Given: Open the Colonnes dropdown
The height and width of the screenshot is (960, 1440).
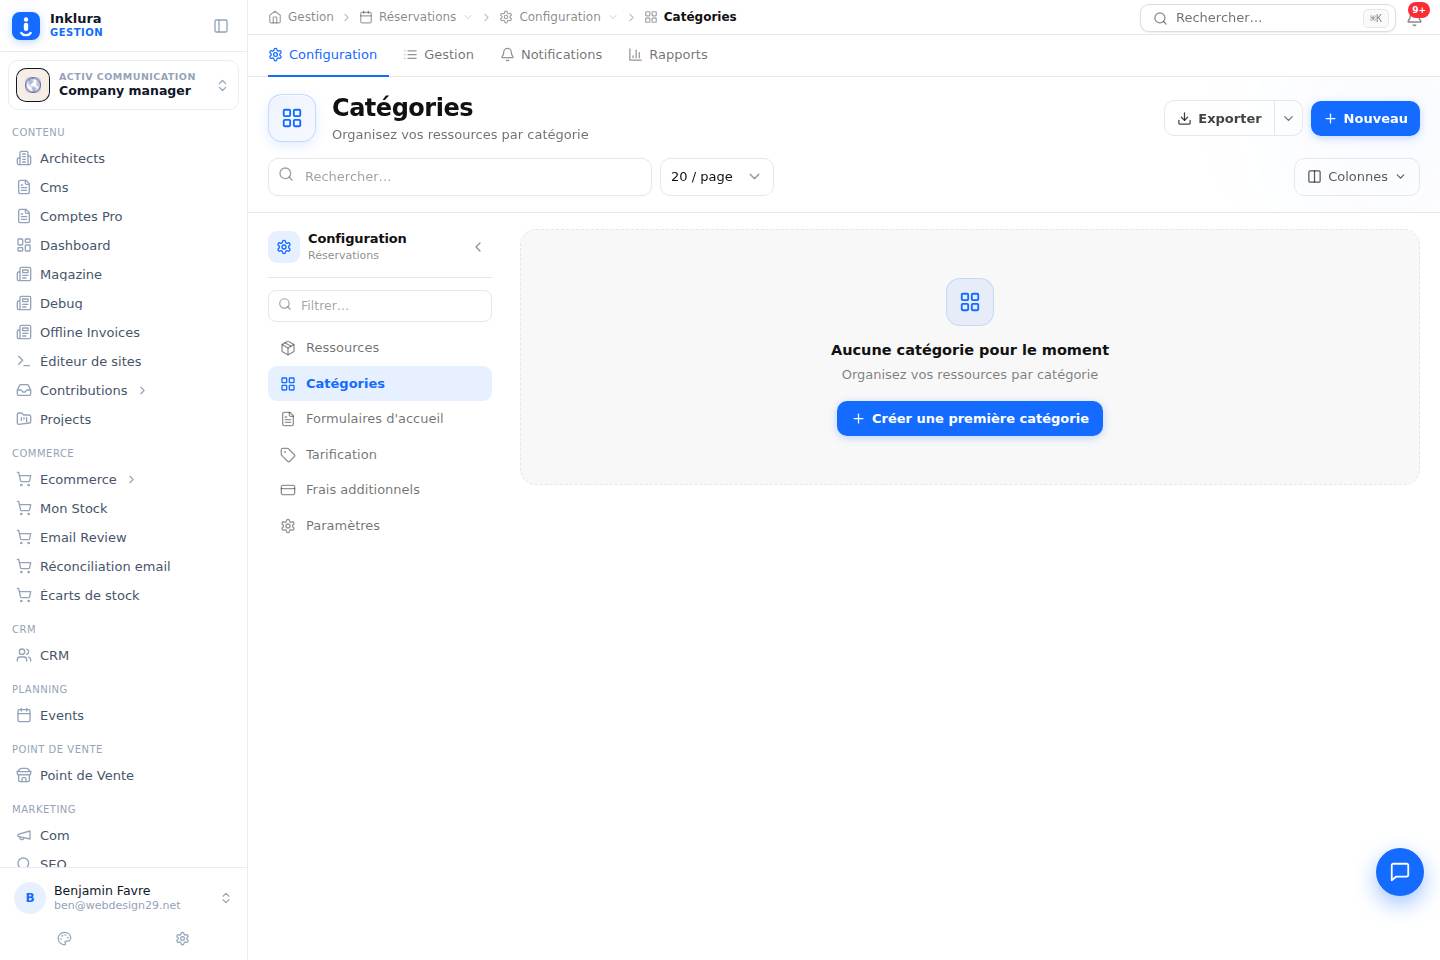Looking at the screenshot, I should click(x=1357, y=177).
